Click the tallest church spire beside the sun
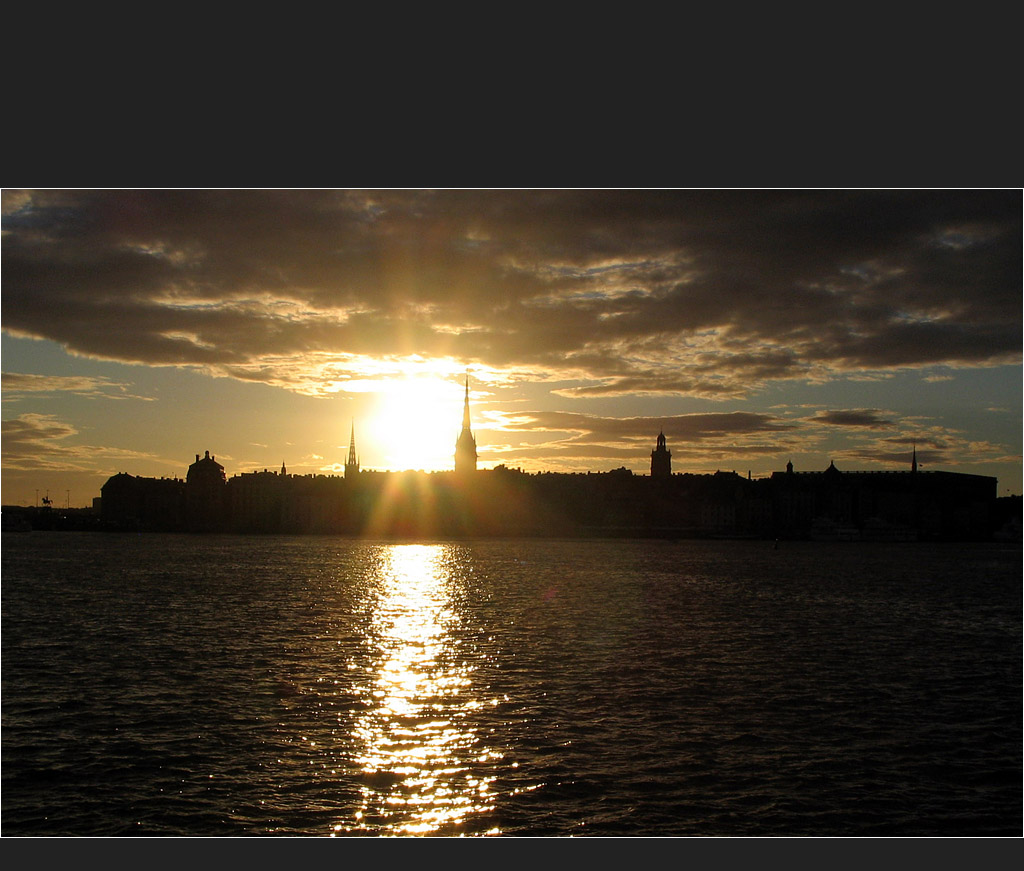 coord(465,430)
